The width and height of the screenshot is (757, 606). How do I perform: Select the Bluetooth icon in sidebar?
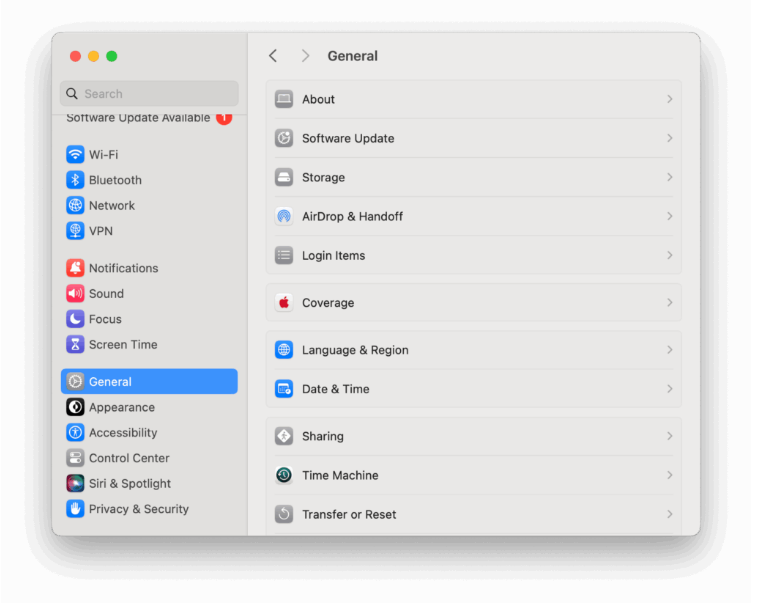[75, 180]
